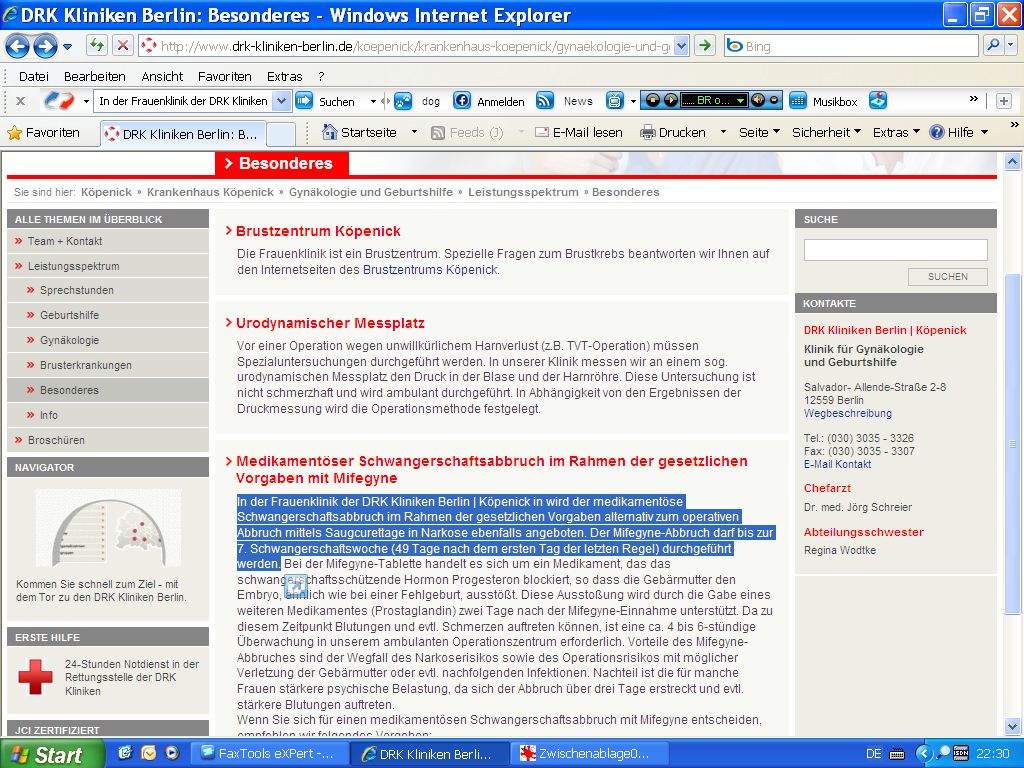Click the Navigator Berlin map thumbnail

point(108,529)
